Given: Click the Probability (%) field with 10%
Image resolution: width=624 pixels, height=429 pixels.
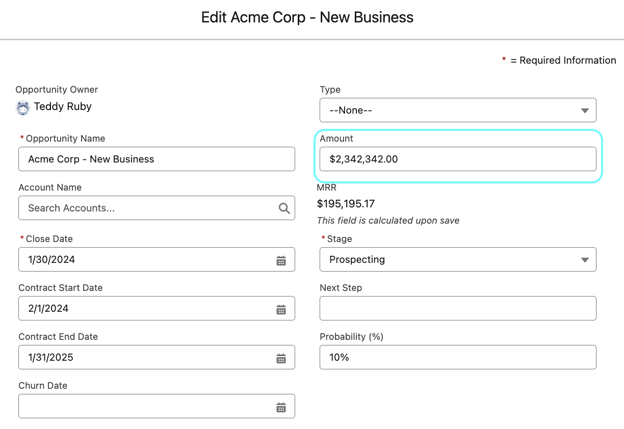Looking at the screenshot, I should (x=458, y=357).
